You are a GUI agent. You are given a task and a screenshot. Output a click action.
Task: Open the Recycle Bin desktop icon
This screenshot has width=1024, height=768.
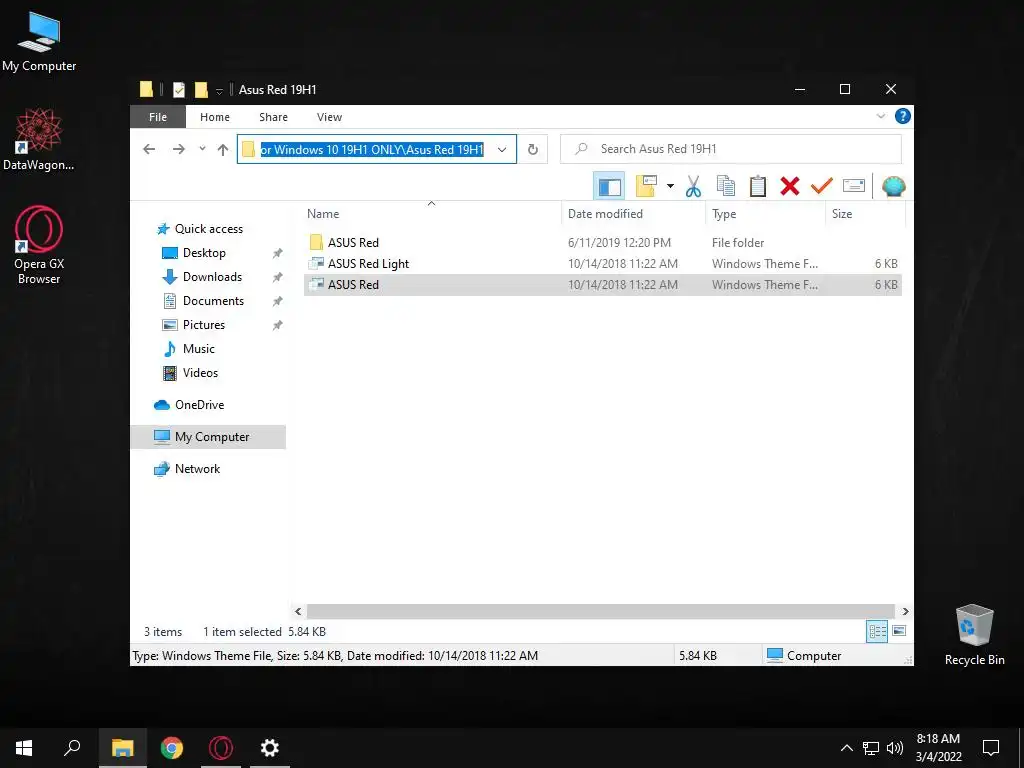[x=974, y=635]
